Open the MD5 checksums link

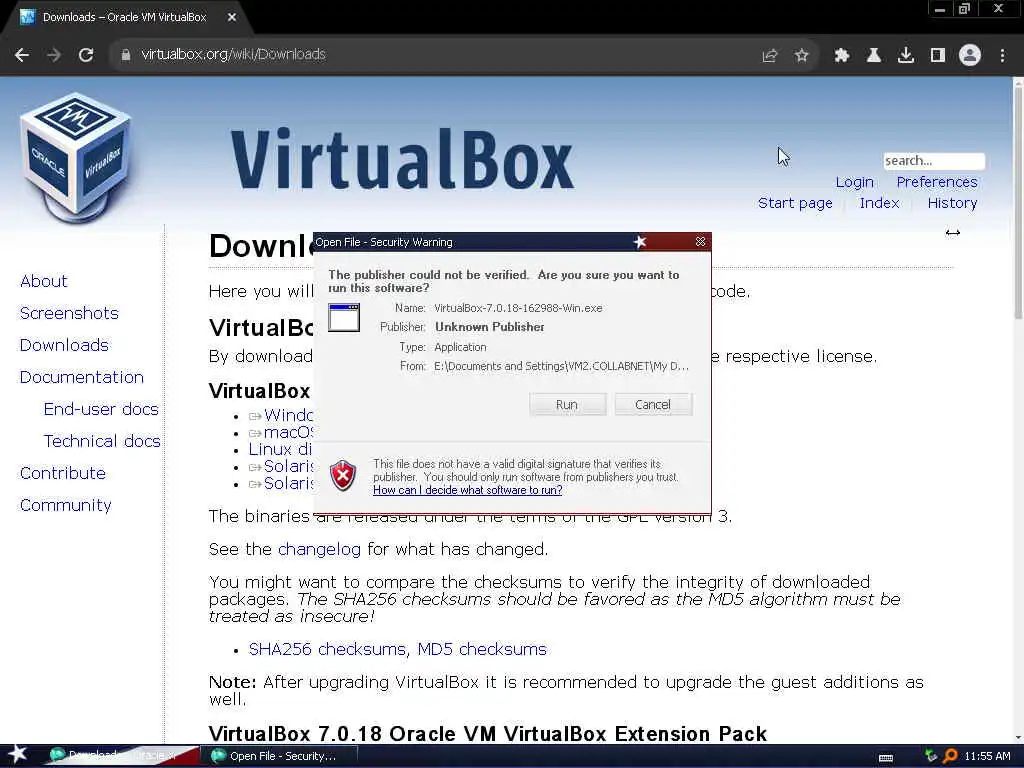482,649
